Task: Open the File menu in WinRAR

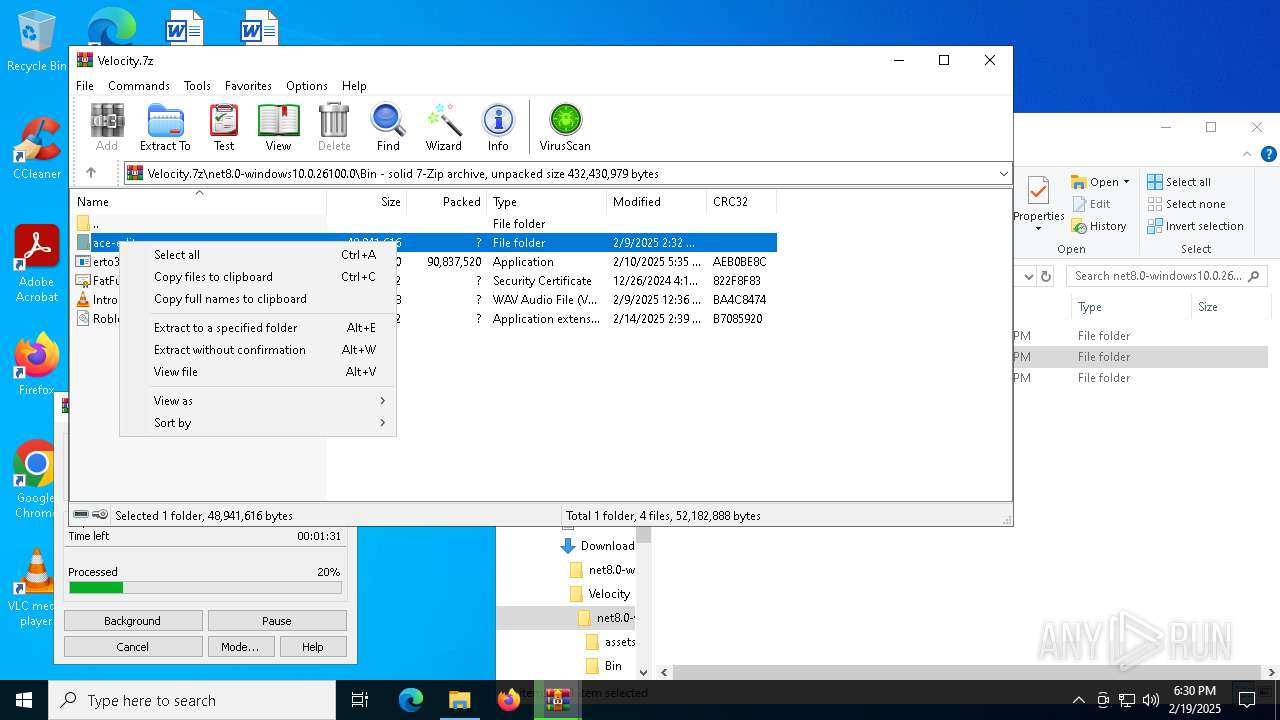Action: point(85,86)
